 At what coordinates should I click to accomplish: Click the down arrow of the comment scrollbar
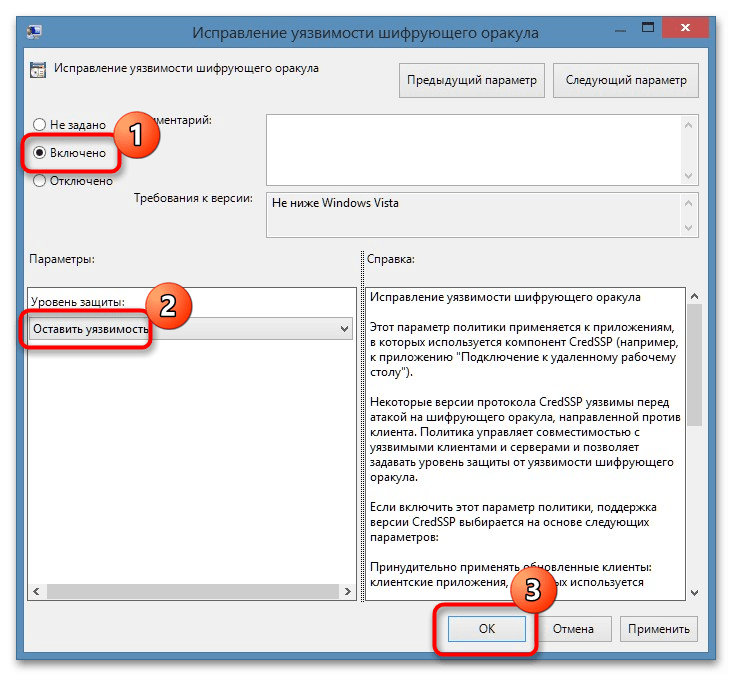click(x=688, y=176)
